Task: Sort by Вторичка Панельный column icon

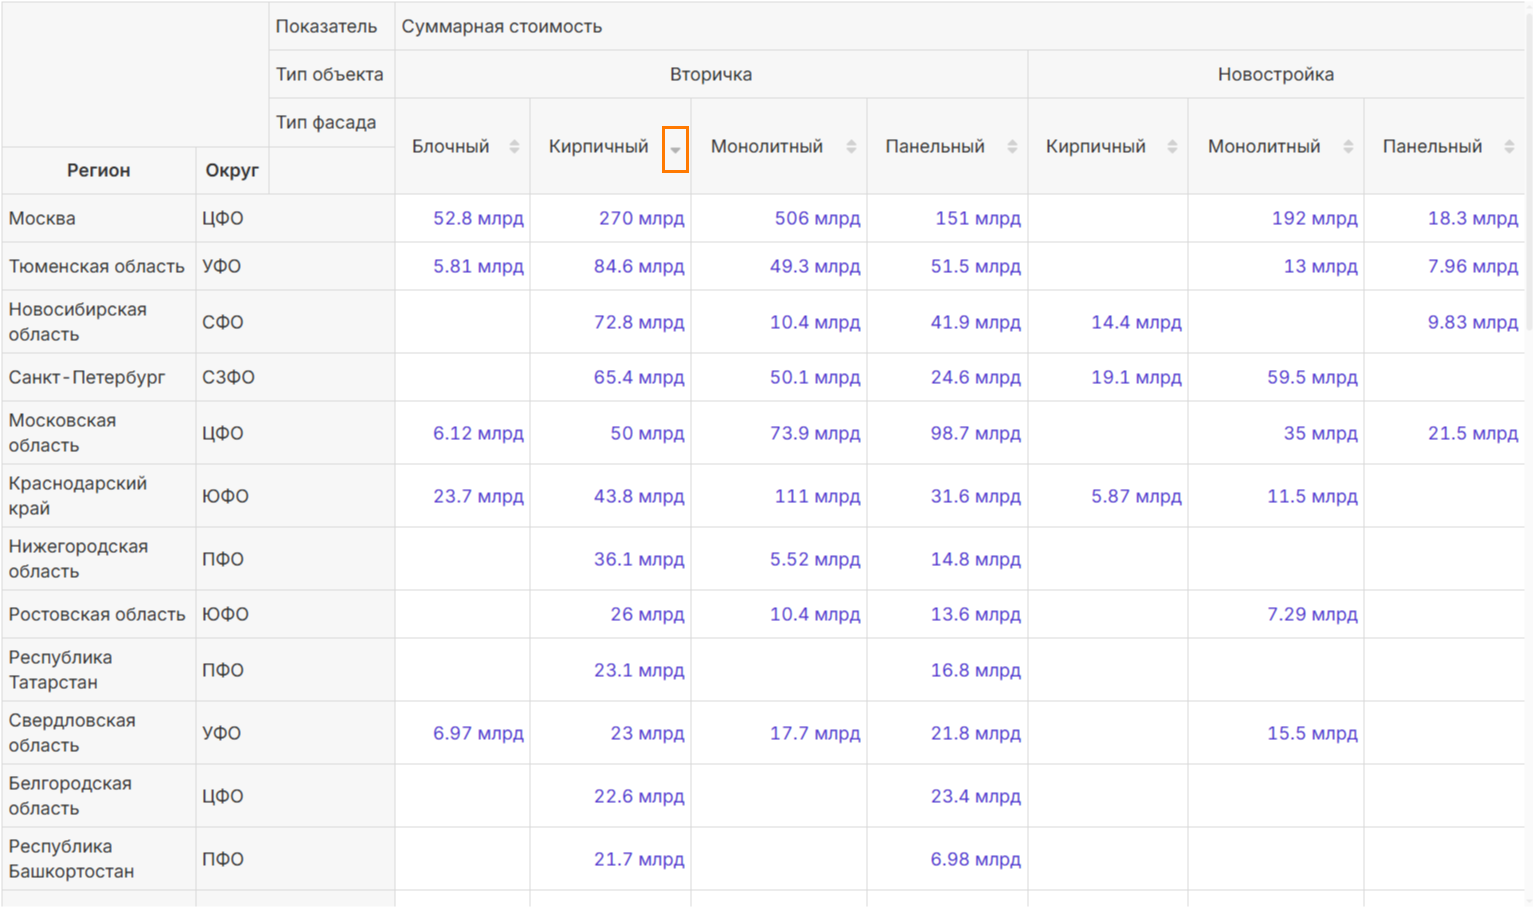Action: [1012, 147]
